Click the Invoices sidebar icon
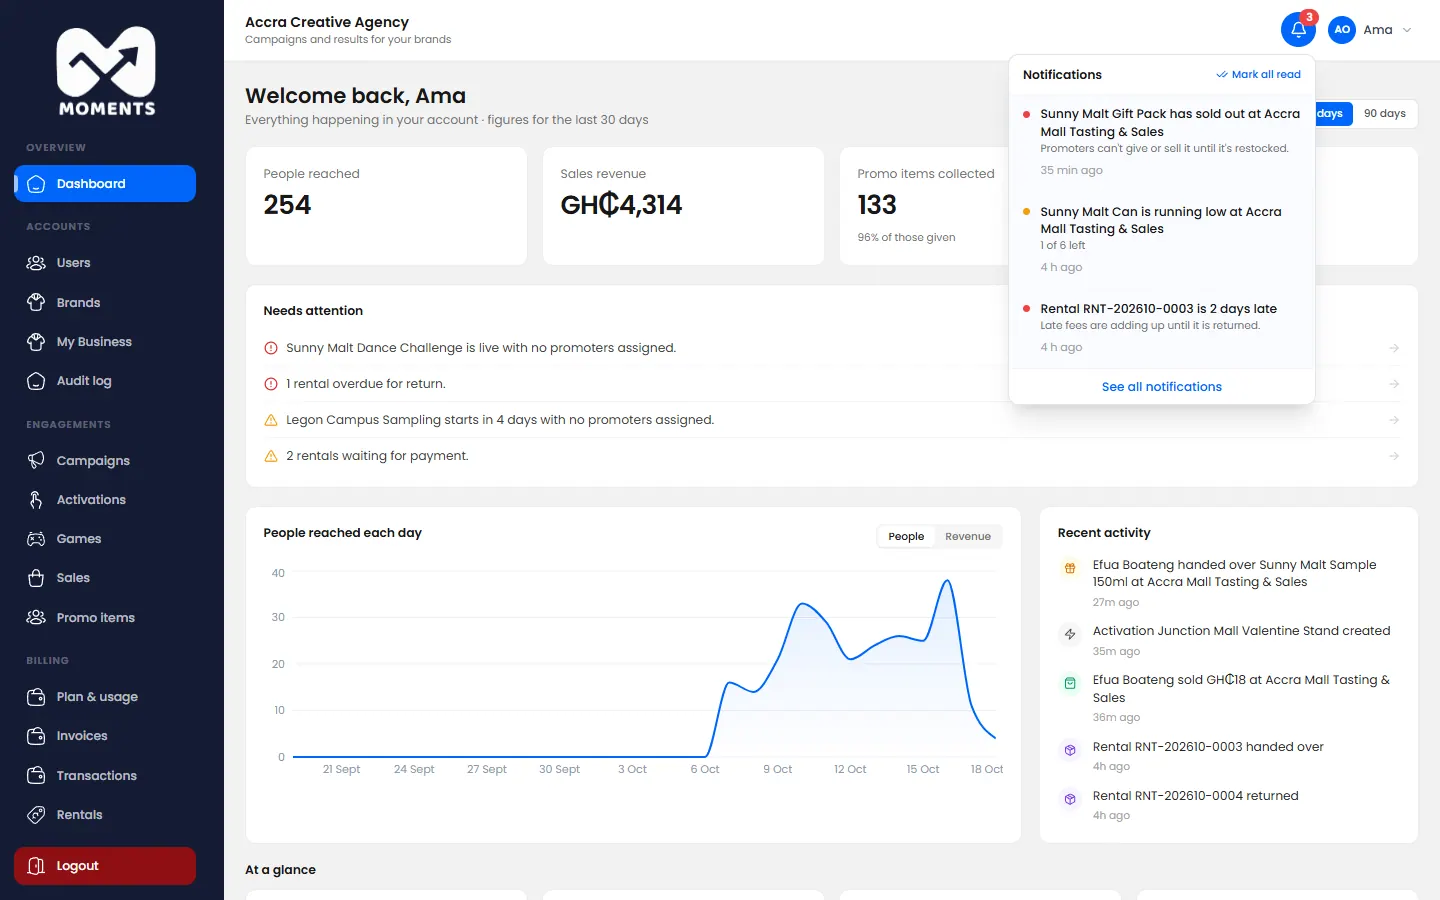This screenshot has width=1440, height=900. pyautogui.click(x=36, y=736)
